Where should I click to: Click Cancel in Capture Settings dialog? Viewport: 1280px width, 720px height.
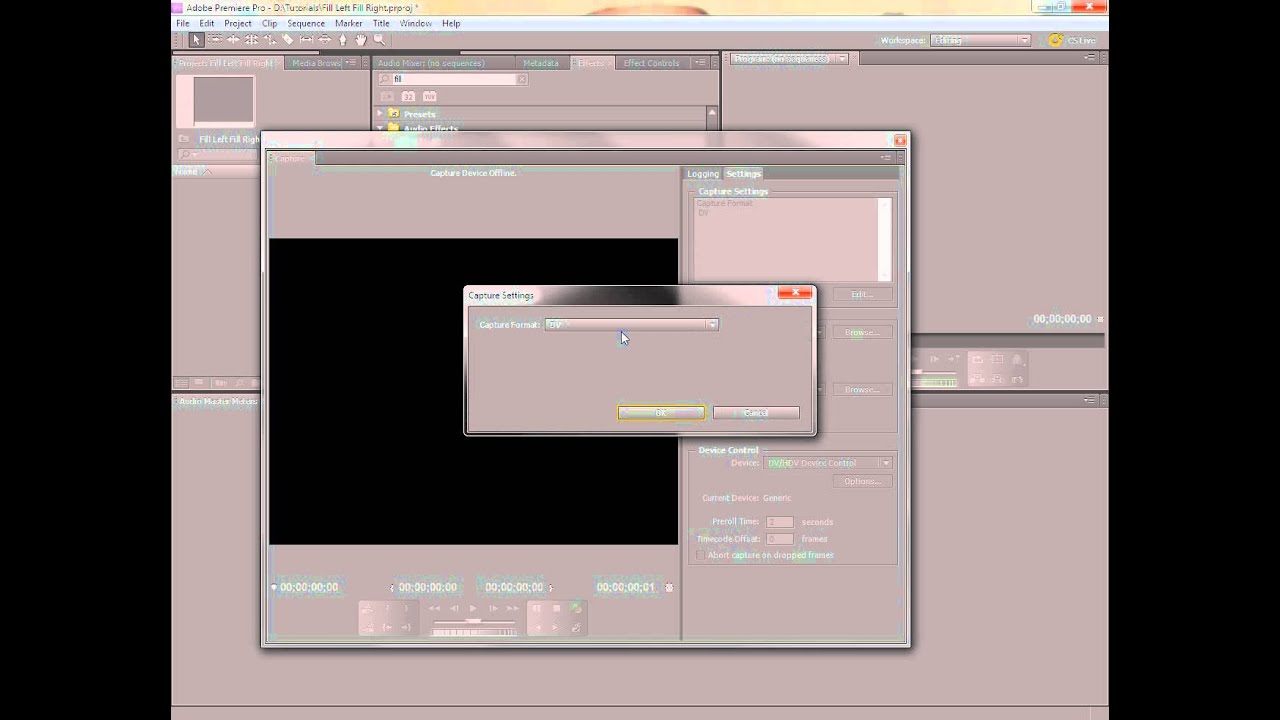coord(756,413)
